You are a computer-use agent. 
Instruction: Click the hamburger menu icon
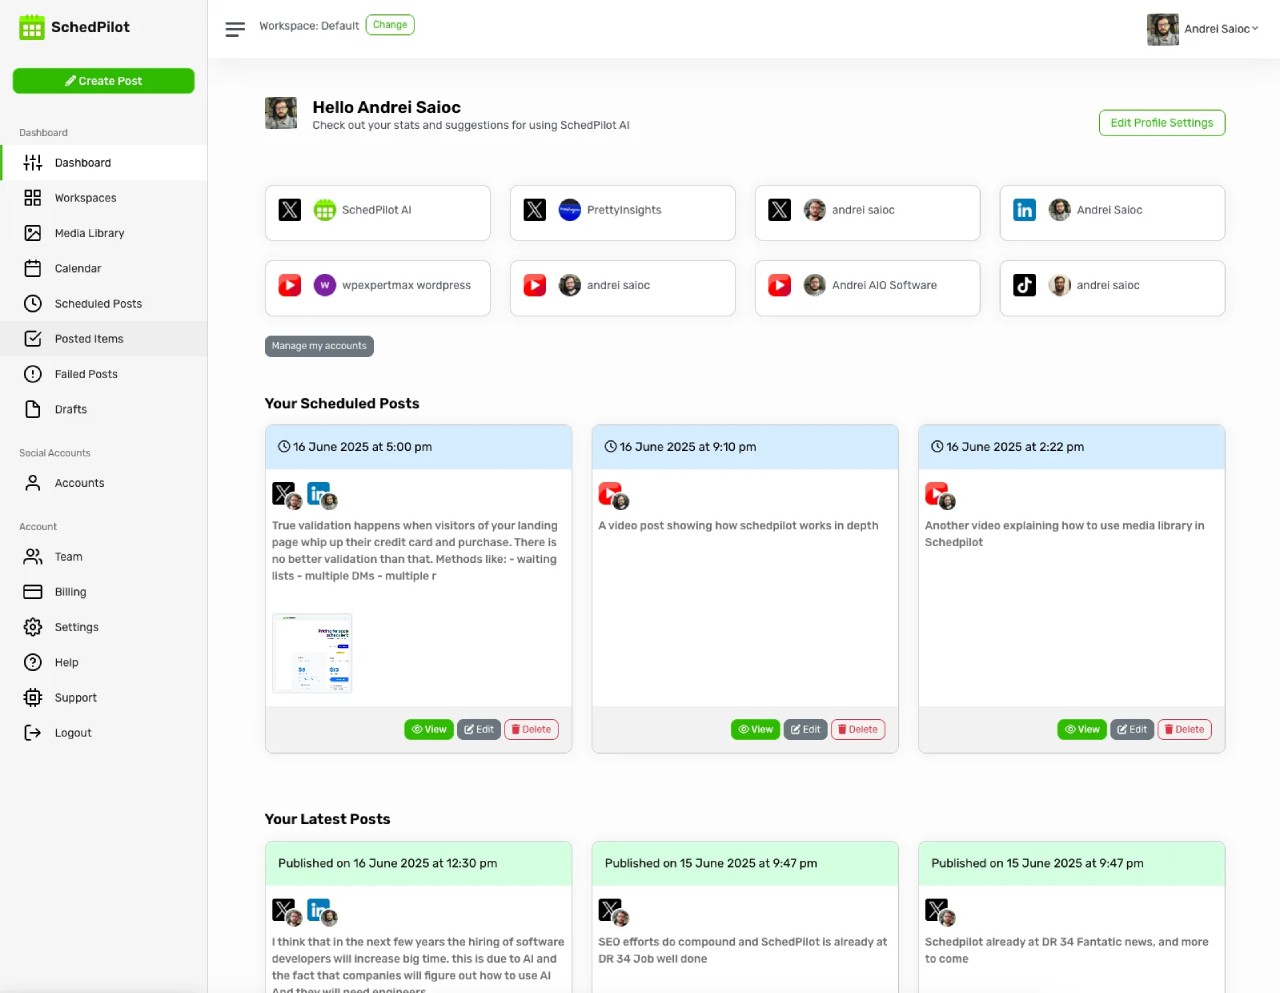point(235,29)
